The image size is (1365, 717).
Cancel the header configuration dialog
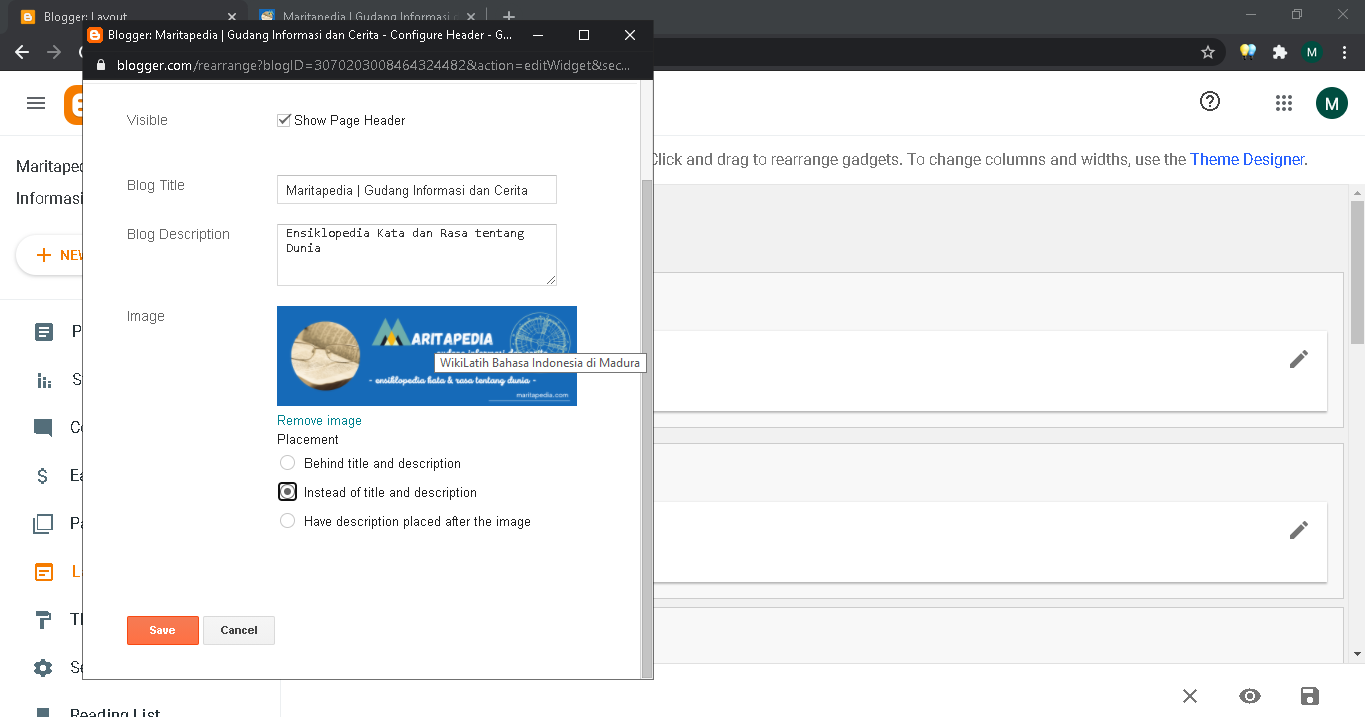[239, 630]
